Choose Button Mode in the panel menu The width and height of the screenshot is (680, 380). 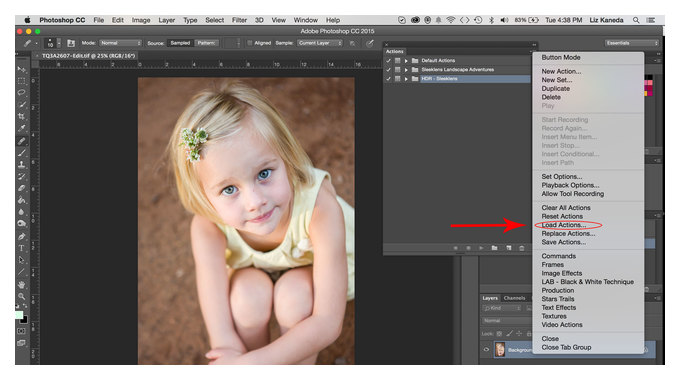561,57
